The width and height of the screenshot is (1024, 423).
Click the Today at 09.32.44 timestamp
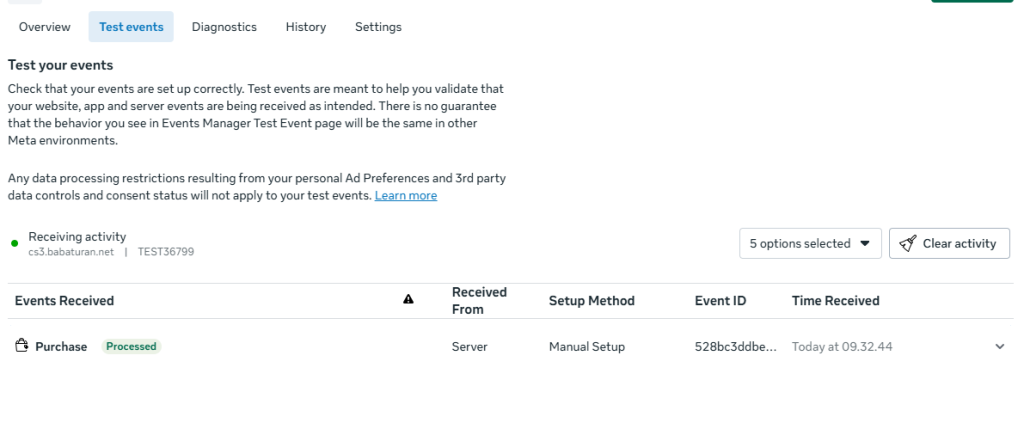click(x=841, y=347)
